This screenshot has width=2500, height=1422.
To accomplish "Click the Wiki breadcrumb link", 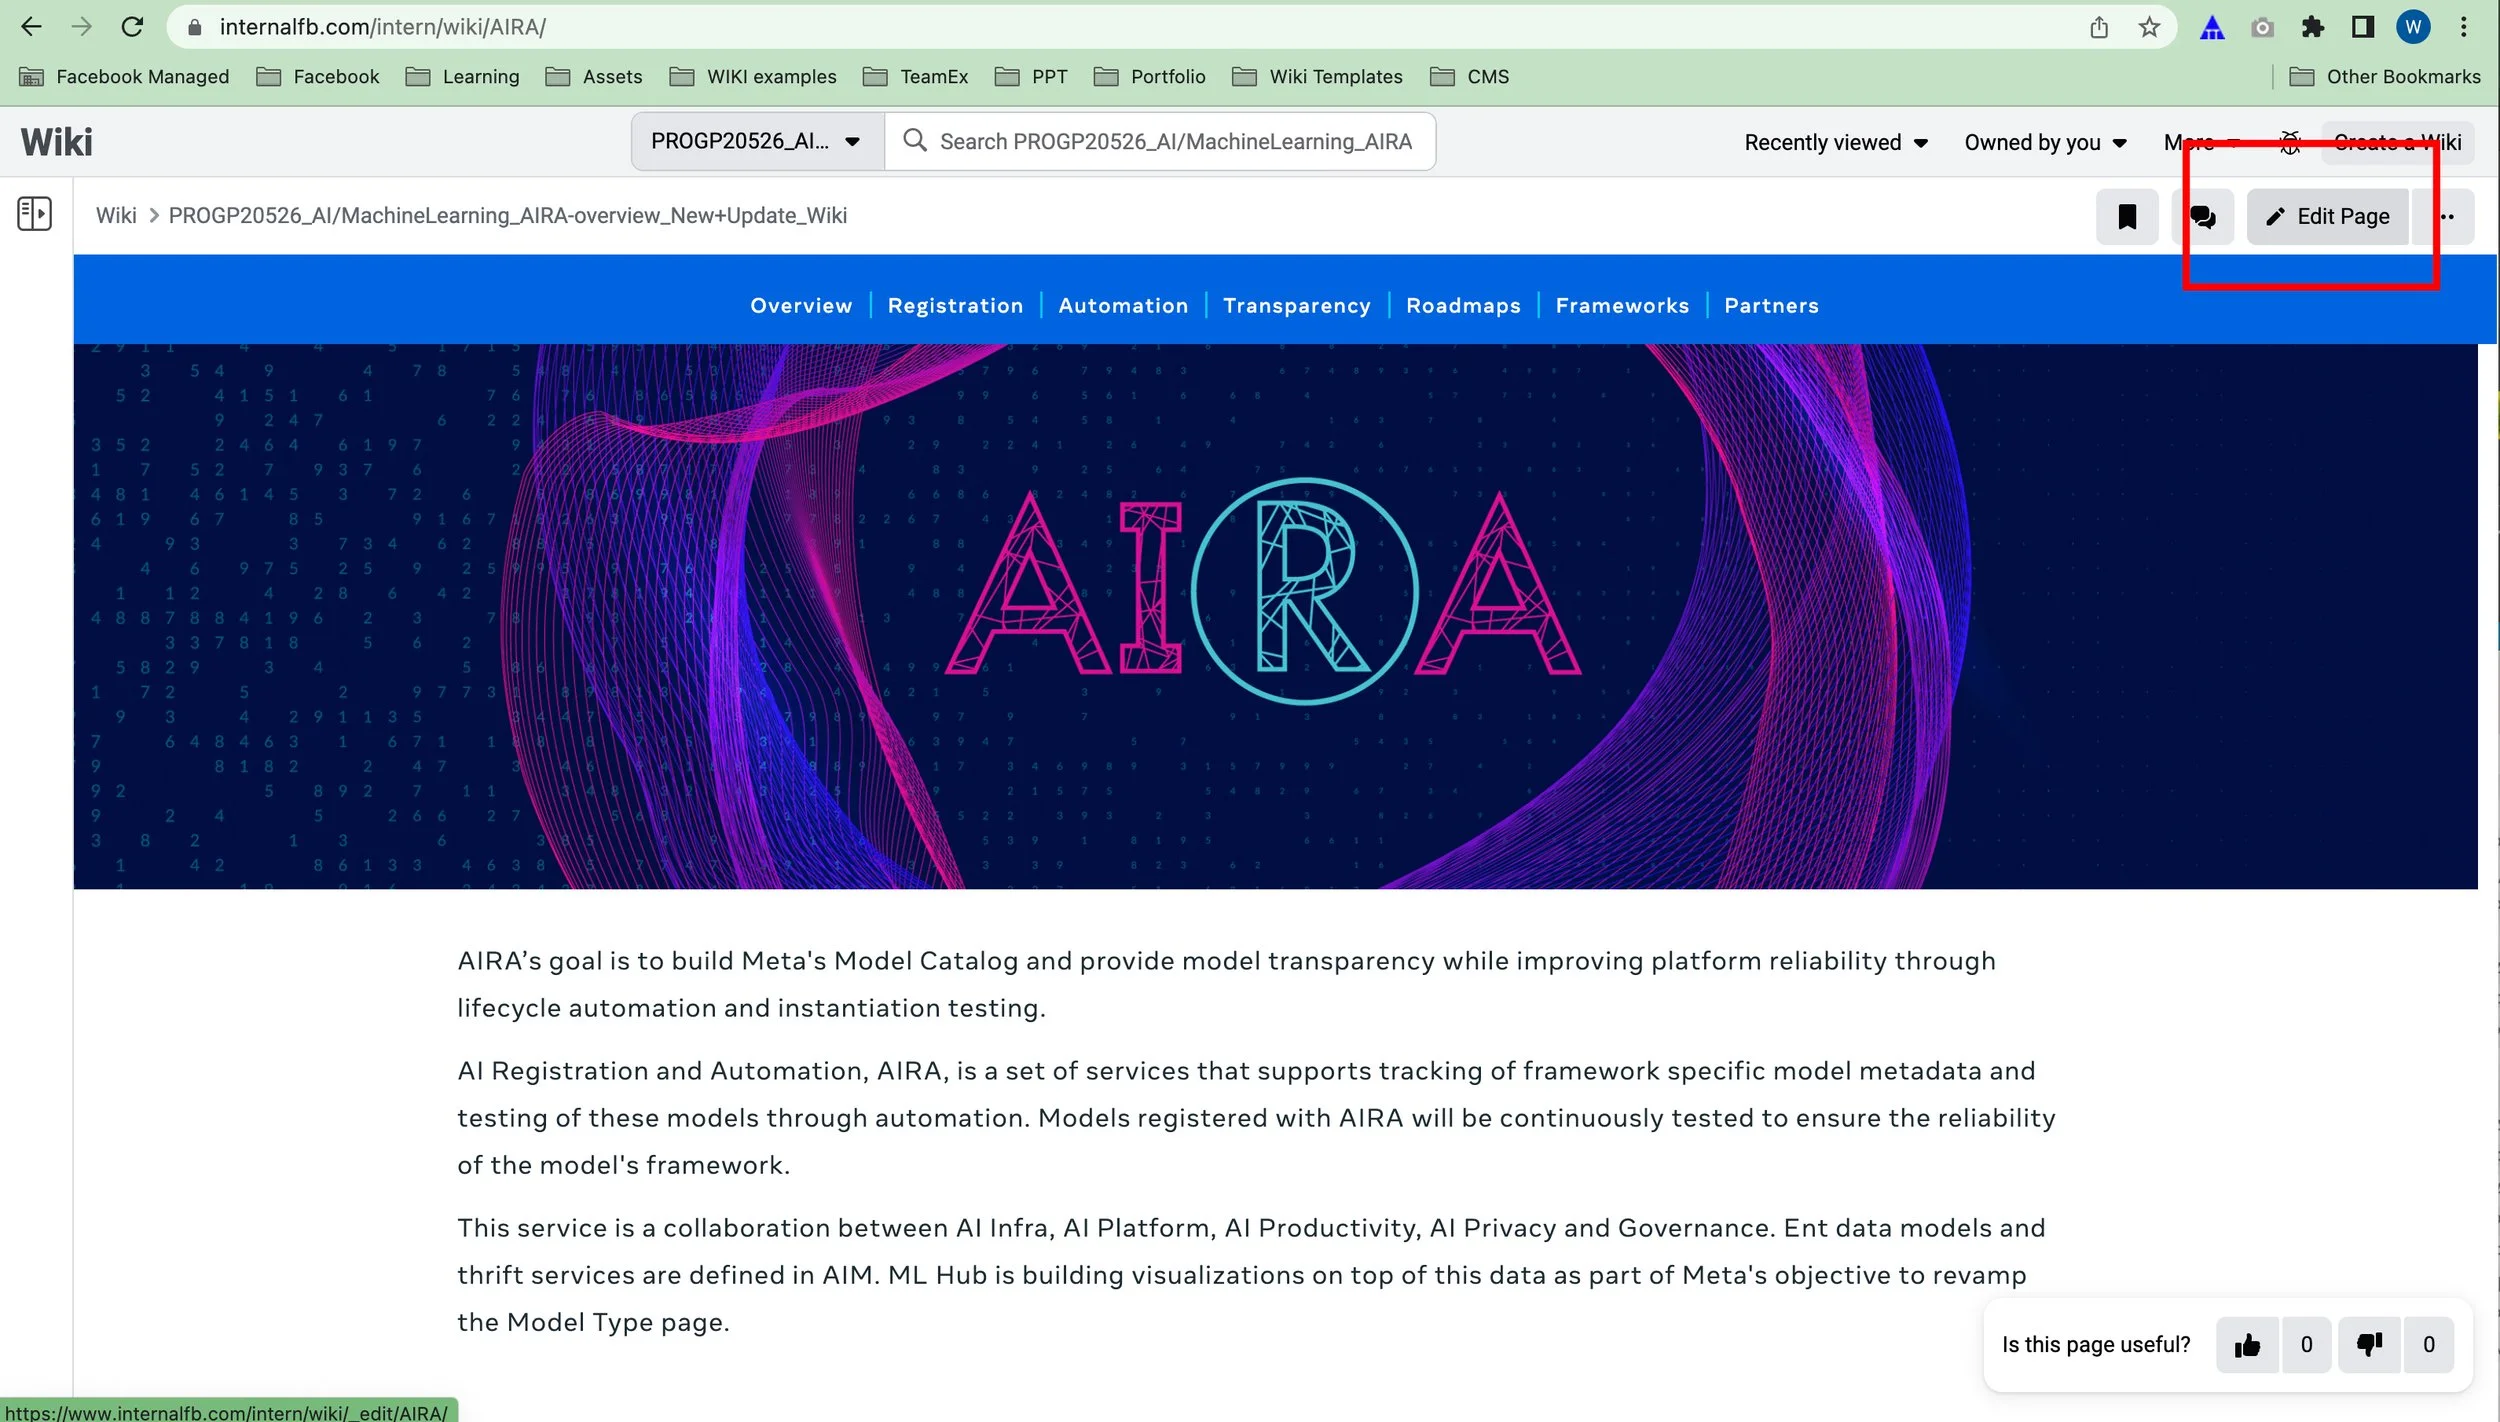I will (x=116, y=216).
